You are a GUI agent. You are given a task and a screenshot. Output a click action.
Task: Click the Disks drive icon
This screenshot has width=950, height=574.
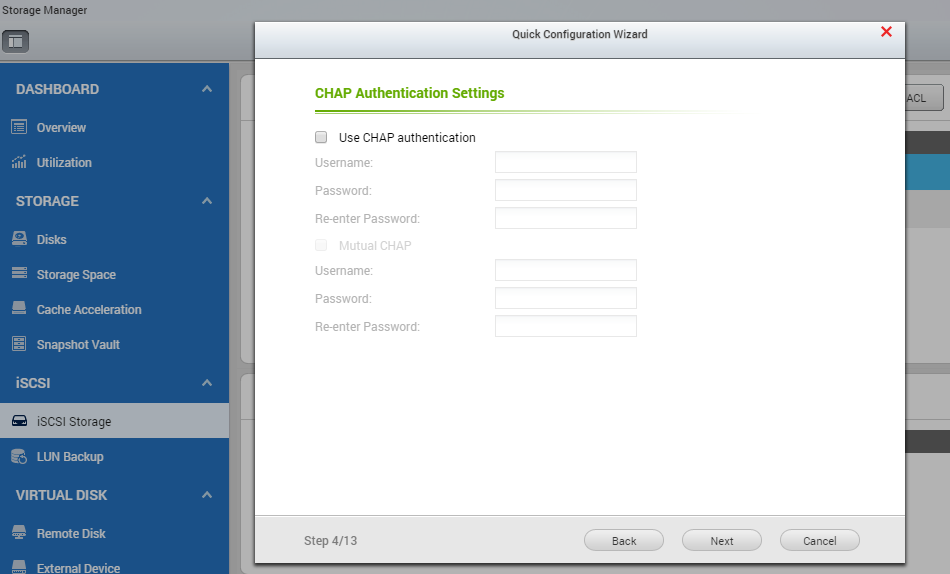point(19,239)
